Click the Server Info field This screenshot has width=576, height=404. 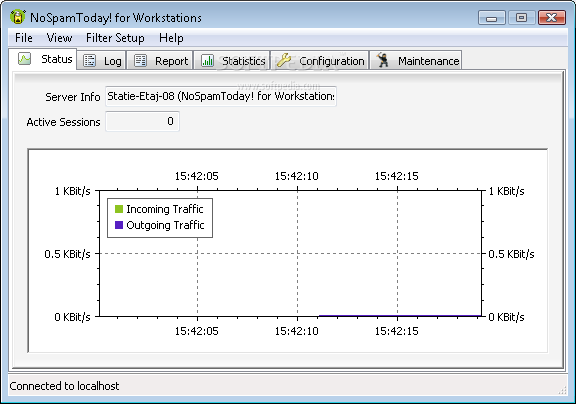tap(221, 96)
